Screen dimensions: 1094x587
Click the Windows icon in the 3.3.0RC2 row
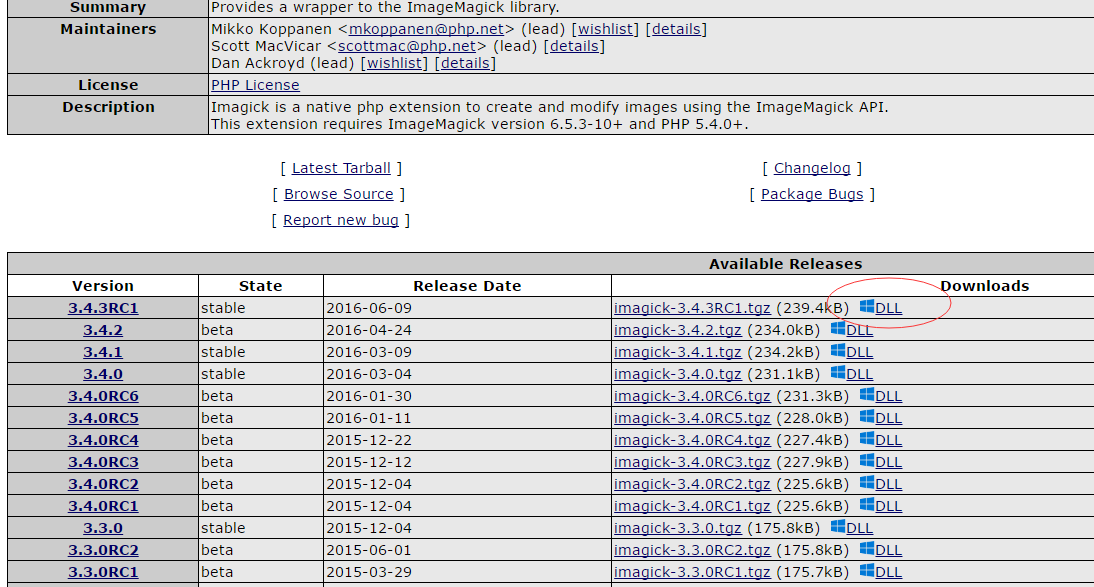coord(867,549)
